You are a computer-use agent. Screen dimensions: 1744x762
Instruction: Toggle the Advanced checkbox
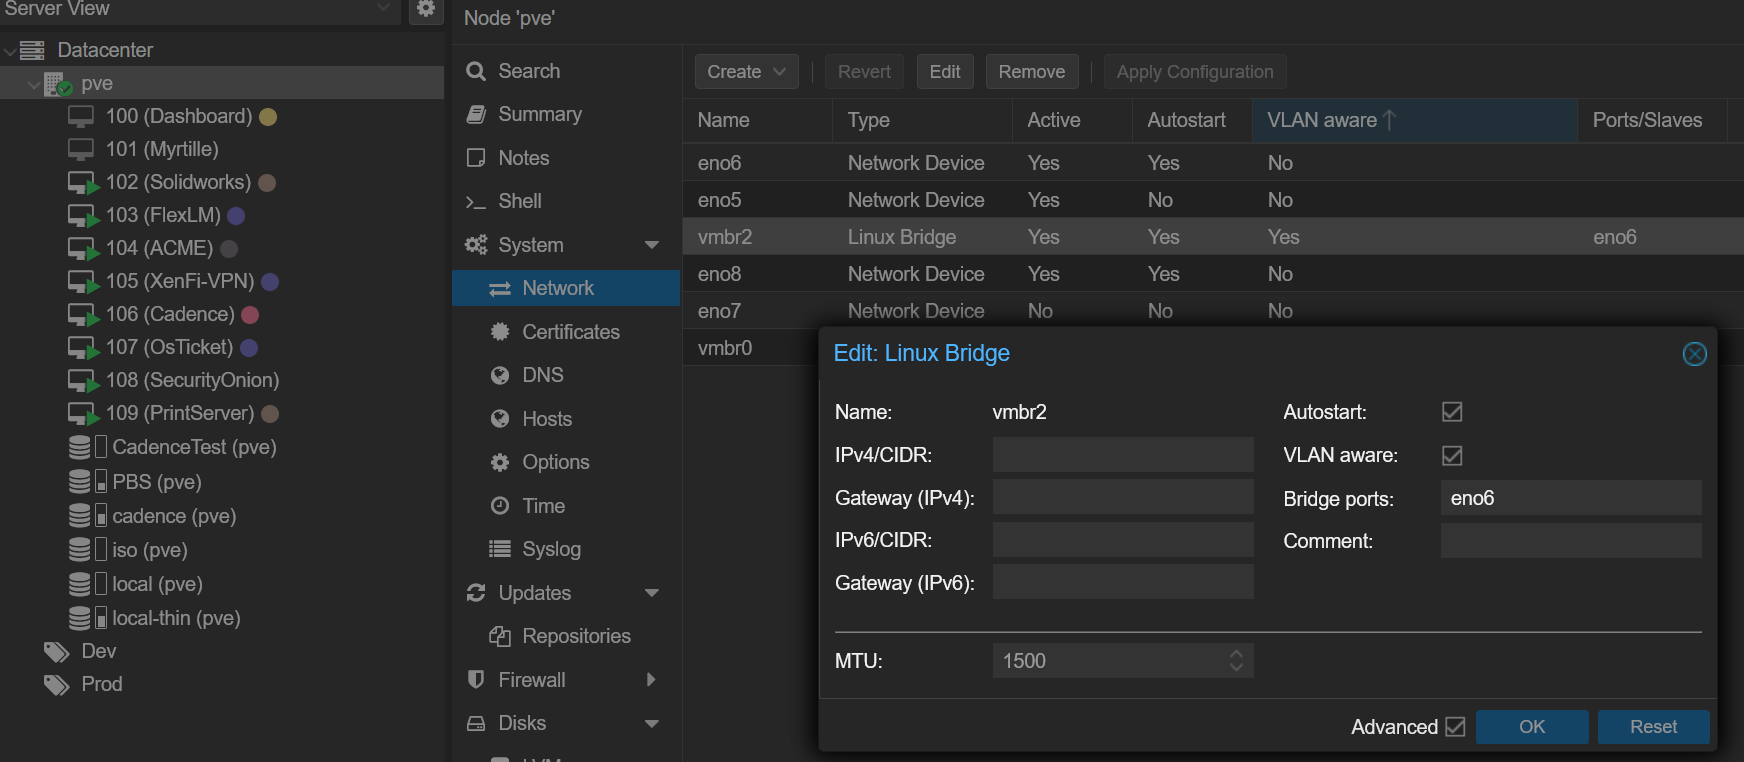[1455, 727]
